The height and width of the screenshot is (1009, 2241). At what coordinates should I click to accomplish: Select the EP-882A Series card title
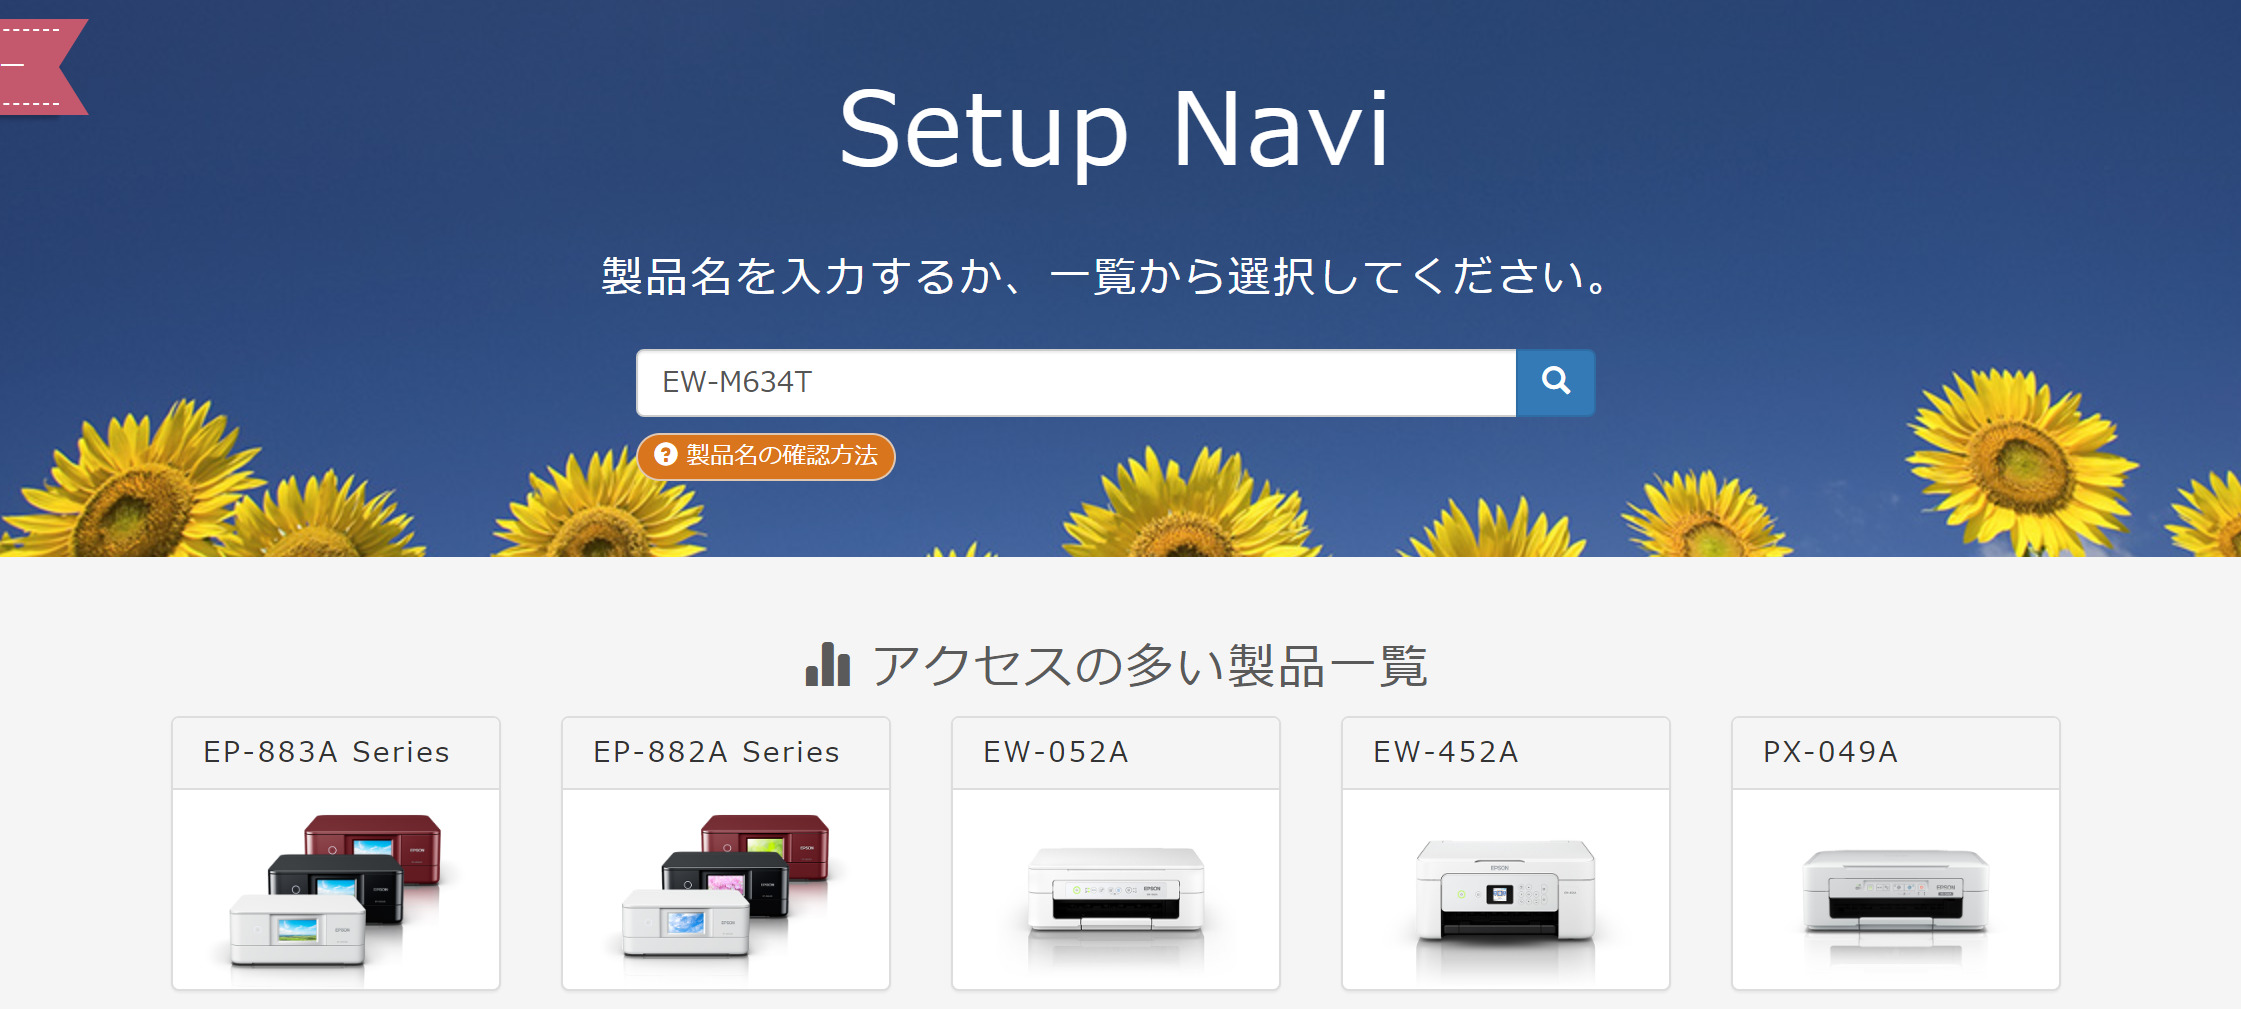716,752
